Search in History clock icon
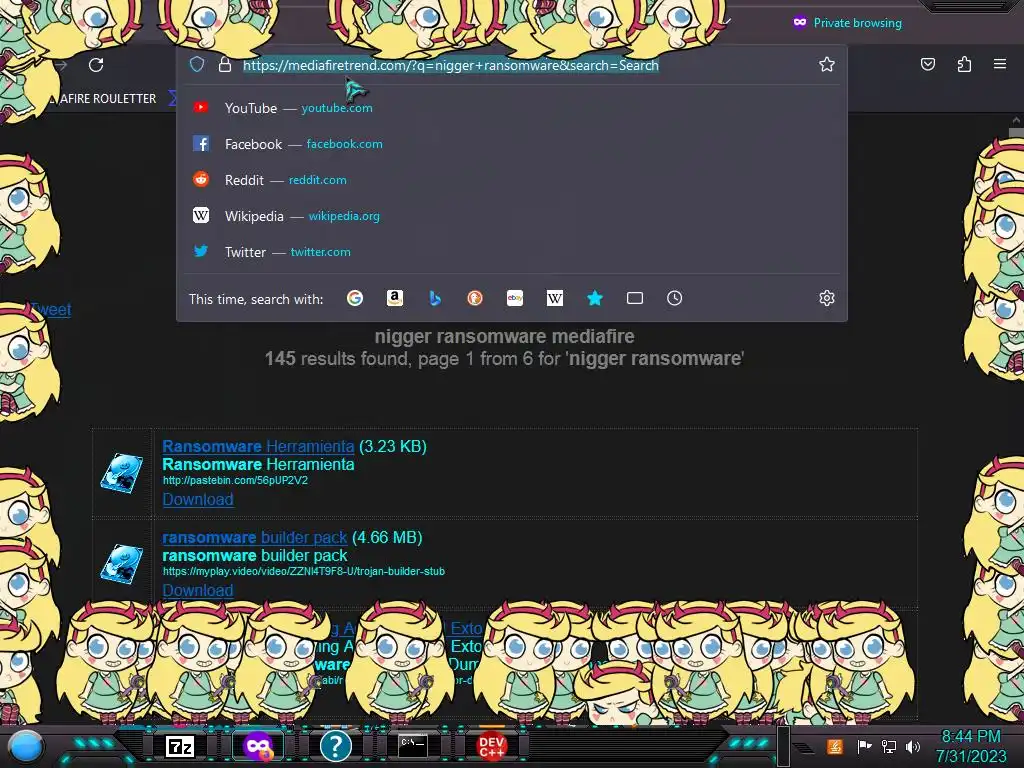 (x=675, y=298)
